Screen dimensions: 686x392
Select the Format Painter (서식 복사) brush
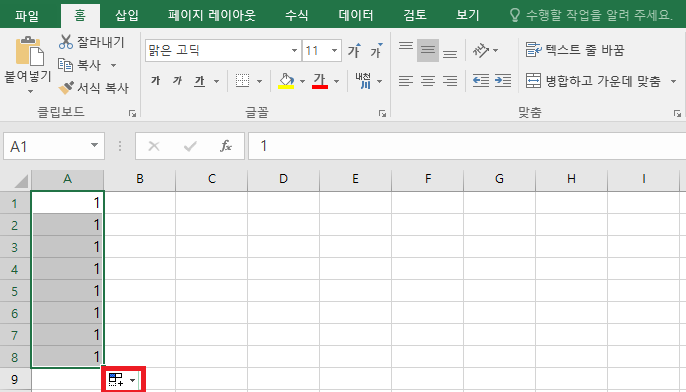(x=66, y=88)
